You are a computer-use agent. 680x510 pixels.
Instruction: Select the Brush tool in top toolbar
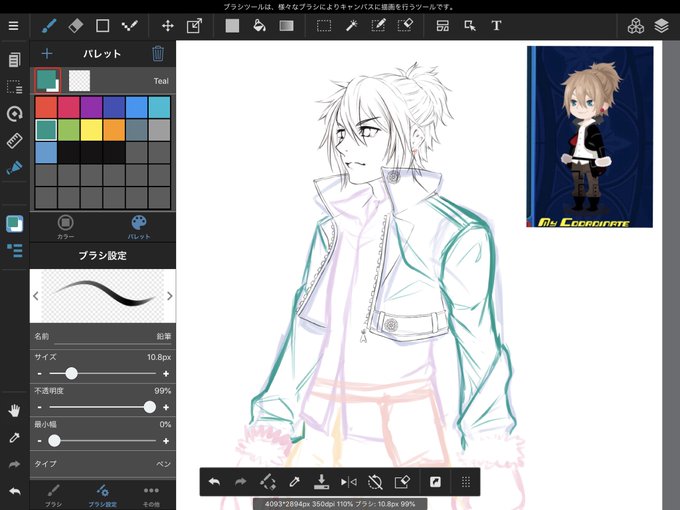(49, 26)
